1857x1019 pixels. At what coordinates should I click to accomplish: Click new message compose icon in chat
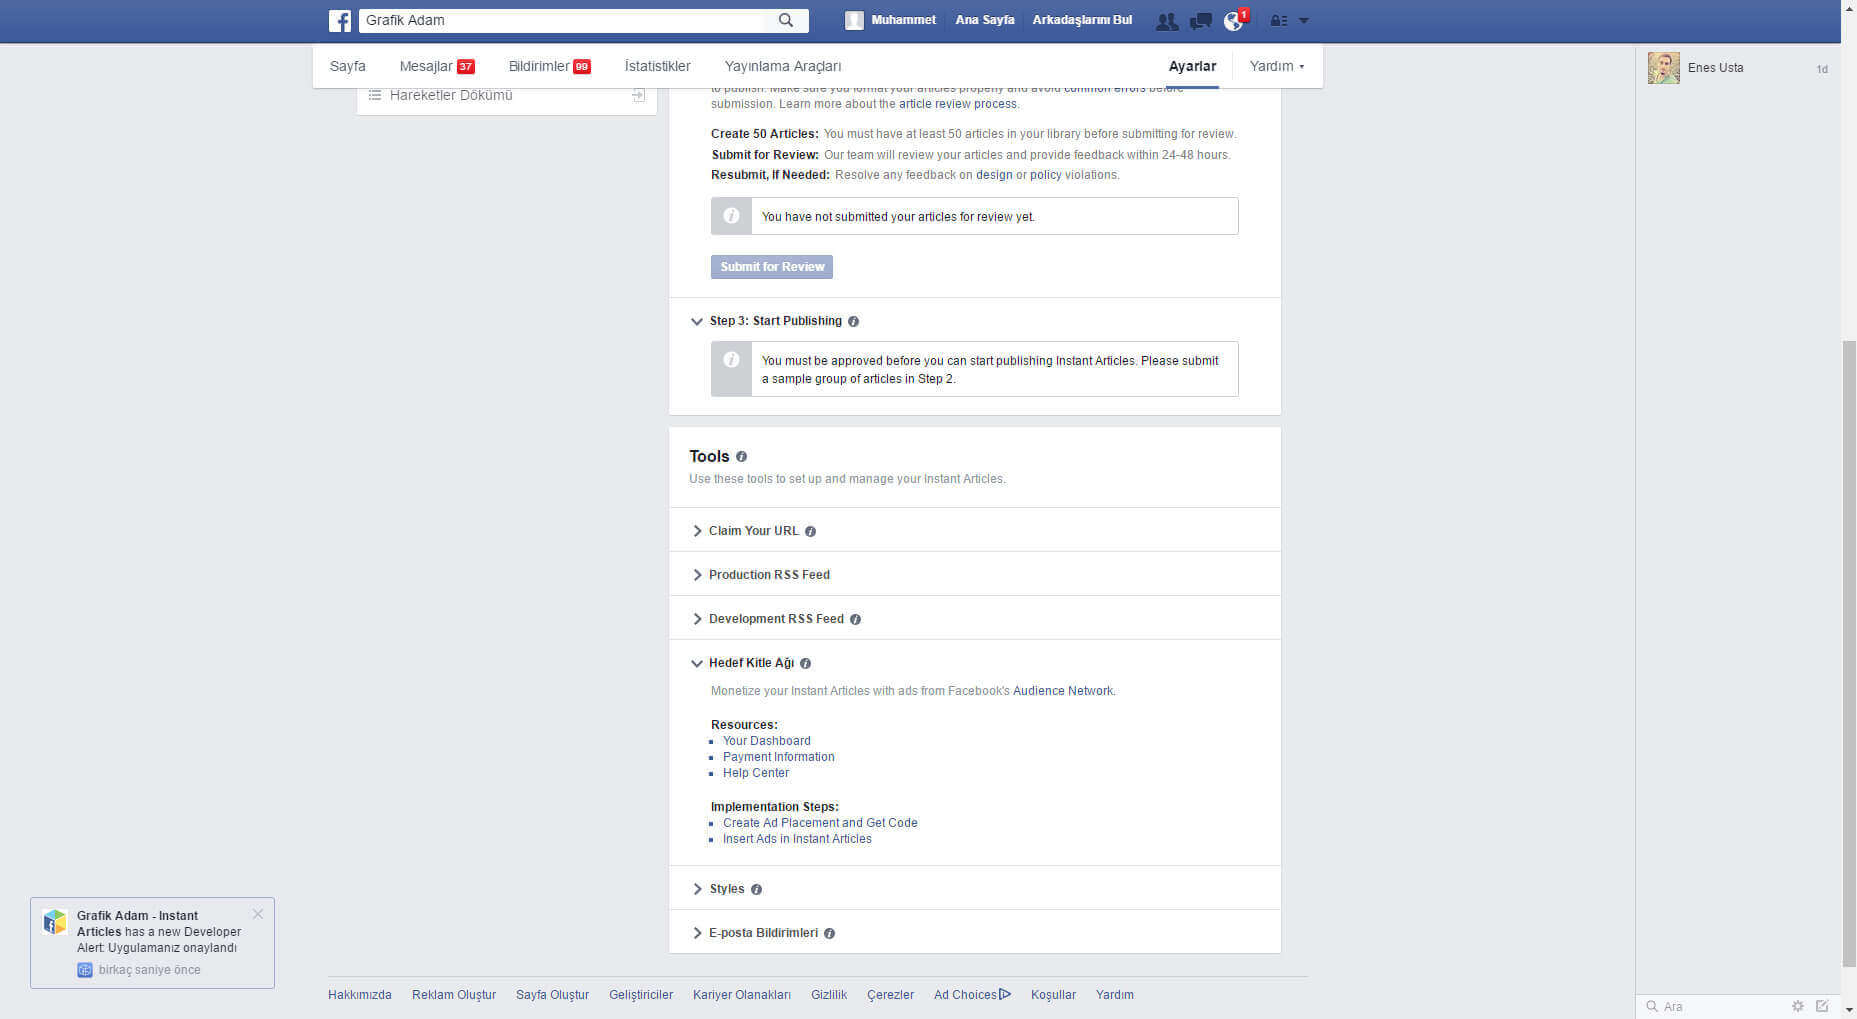[x=1822, y=1006]
